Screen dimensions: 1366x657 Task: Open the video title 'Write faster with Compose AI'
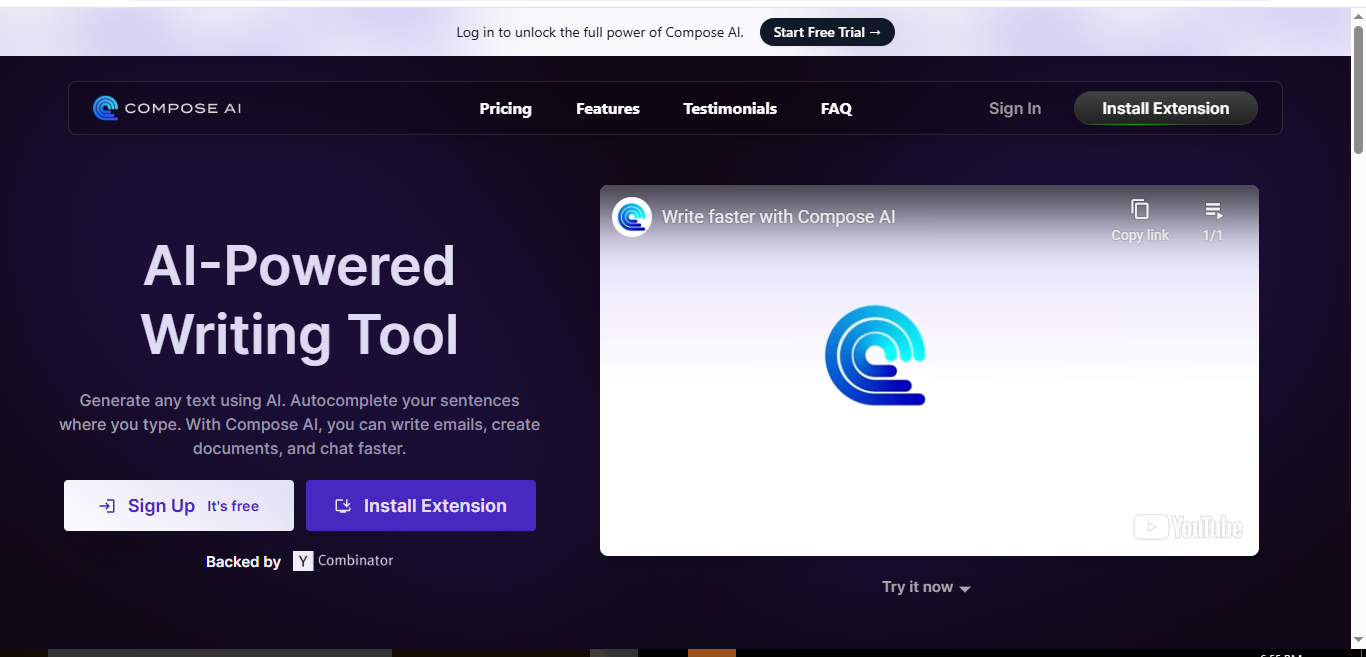pyautogui.click(x=778, y=217)
